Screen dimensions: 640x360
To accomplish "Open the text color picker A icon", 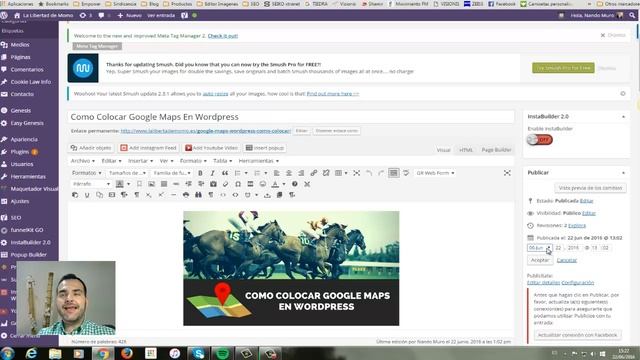I will coord(275,184).
